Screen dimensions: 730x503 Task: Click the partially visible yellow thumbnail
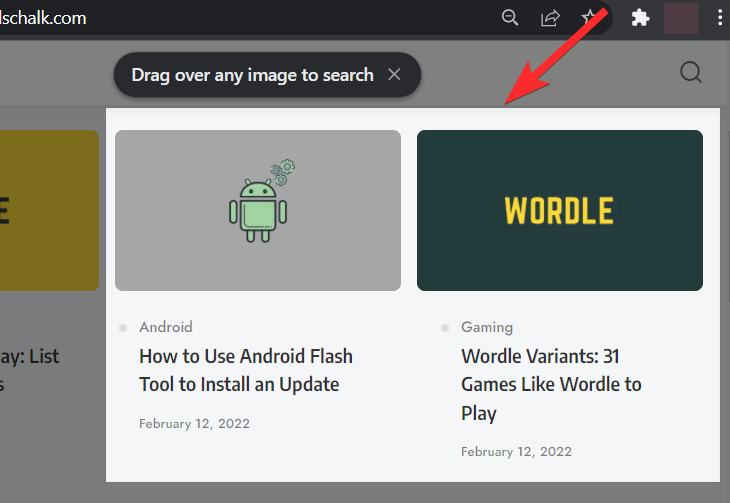click(x=50, y=210)
